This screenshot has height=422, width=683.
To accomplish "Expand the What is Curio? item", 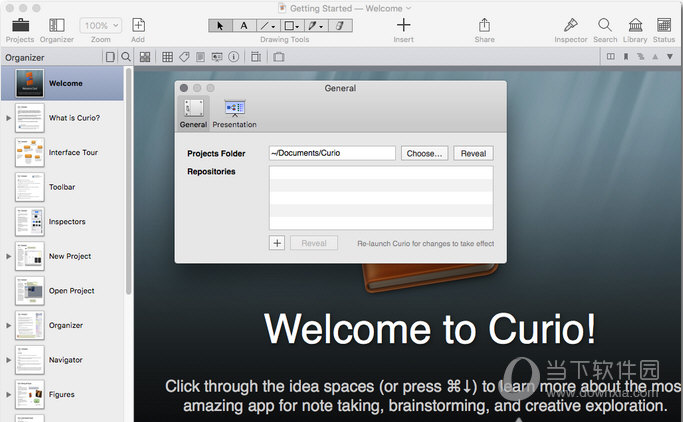I will coord(8,118).
